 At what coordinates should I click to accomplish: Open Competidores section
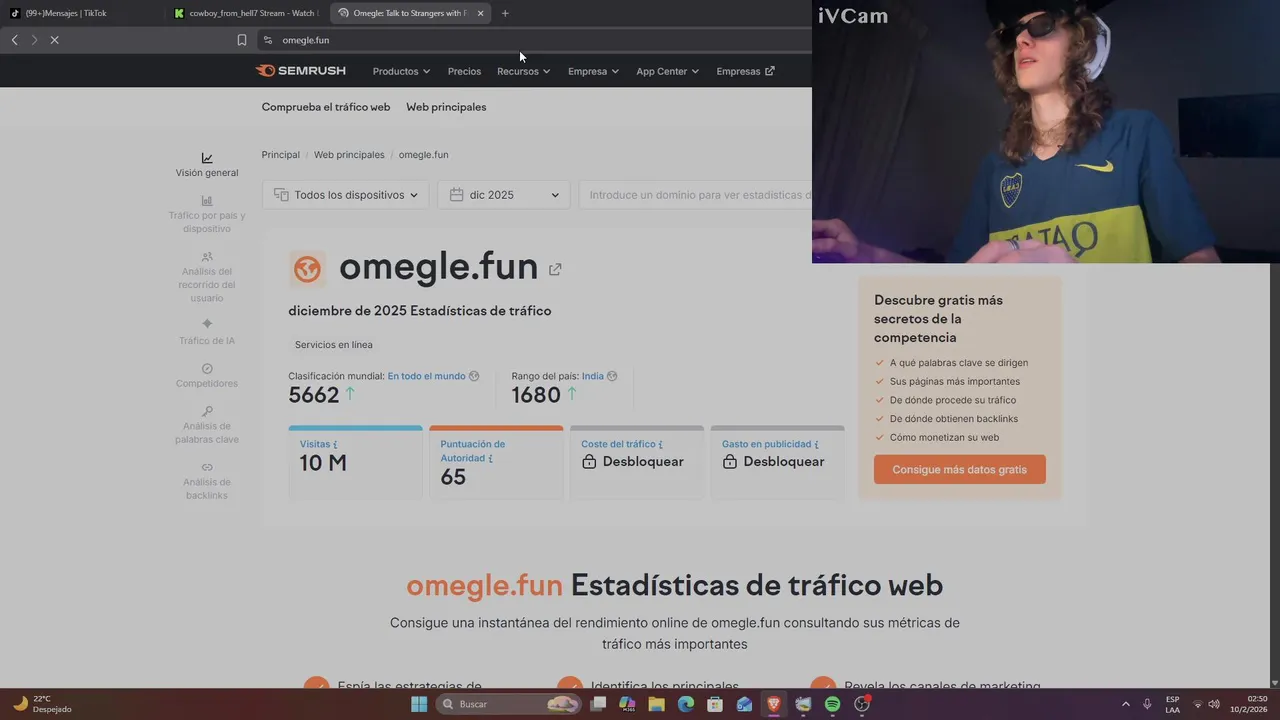pos(207,375)
